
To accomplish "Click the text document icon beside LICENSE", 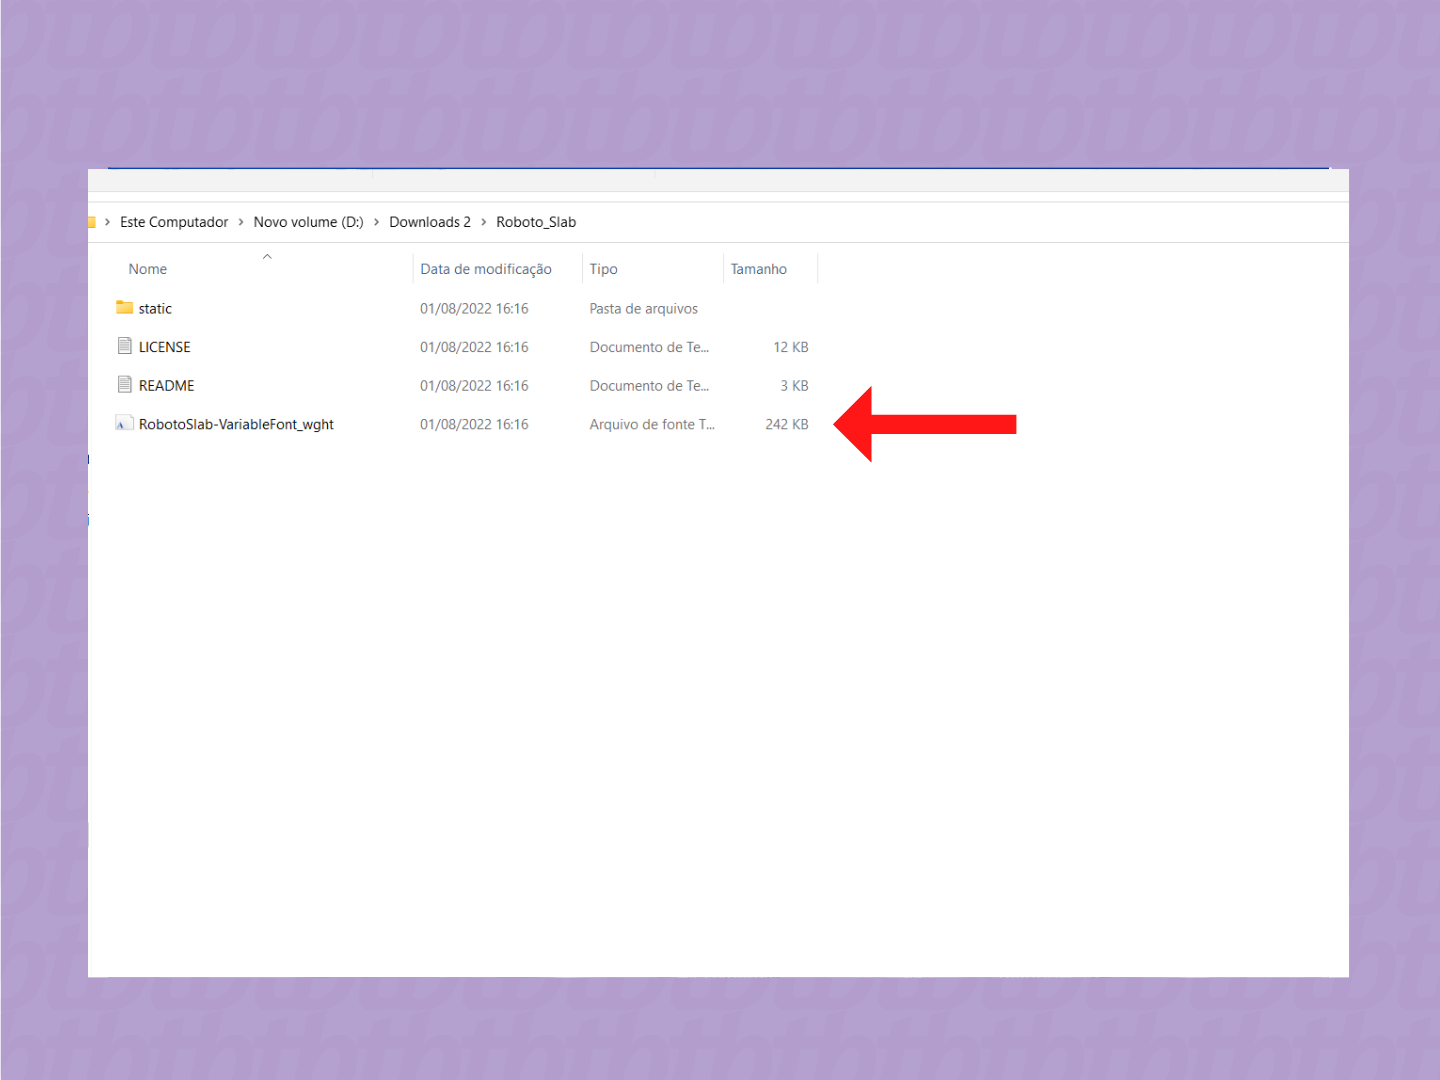I will 124,346.
